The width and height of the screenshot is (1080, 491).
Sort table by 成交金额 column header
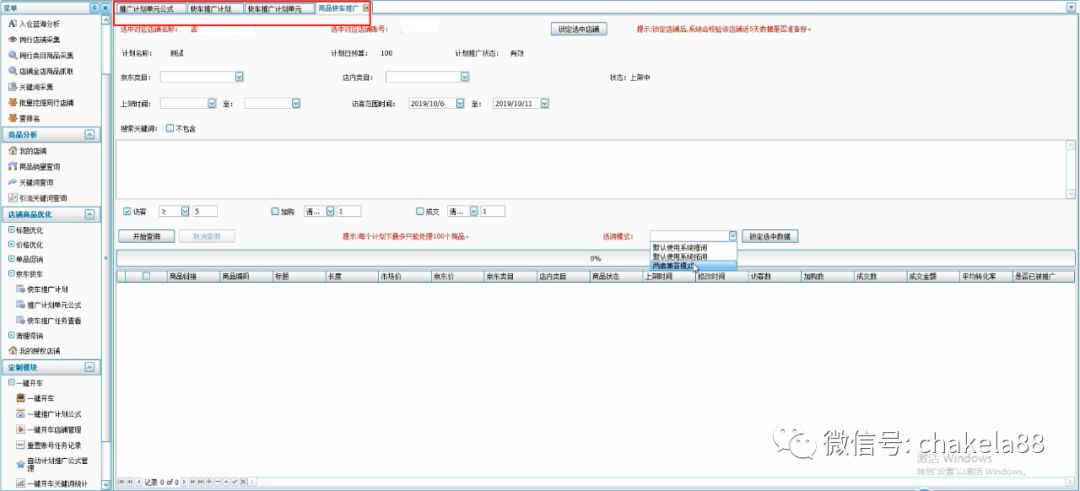coord(933,276)
